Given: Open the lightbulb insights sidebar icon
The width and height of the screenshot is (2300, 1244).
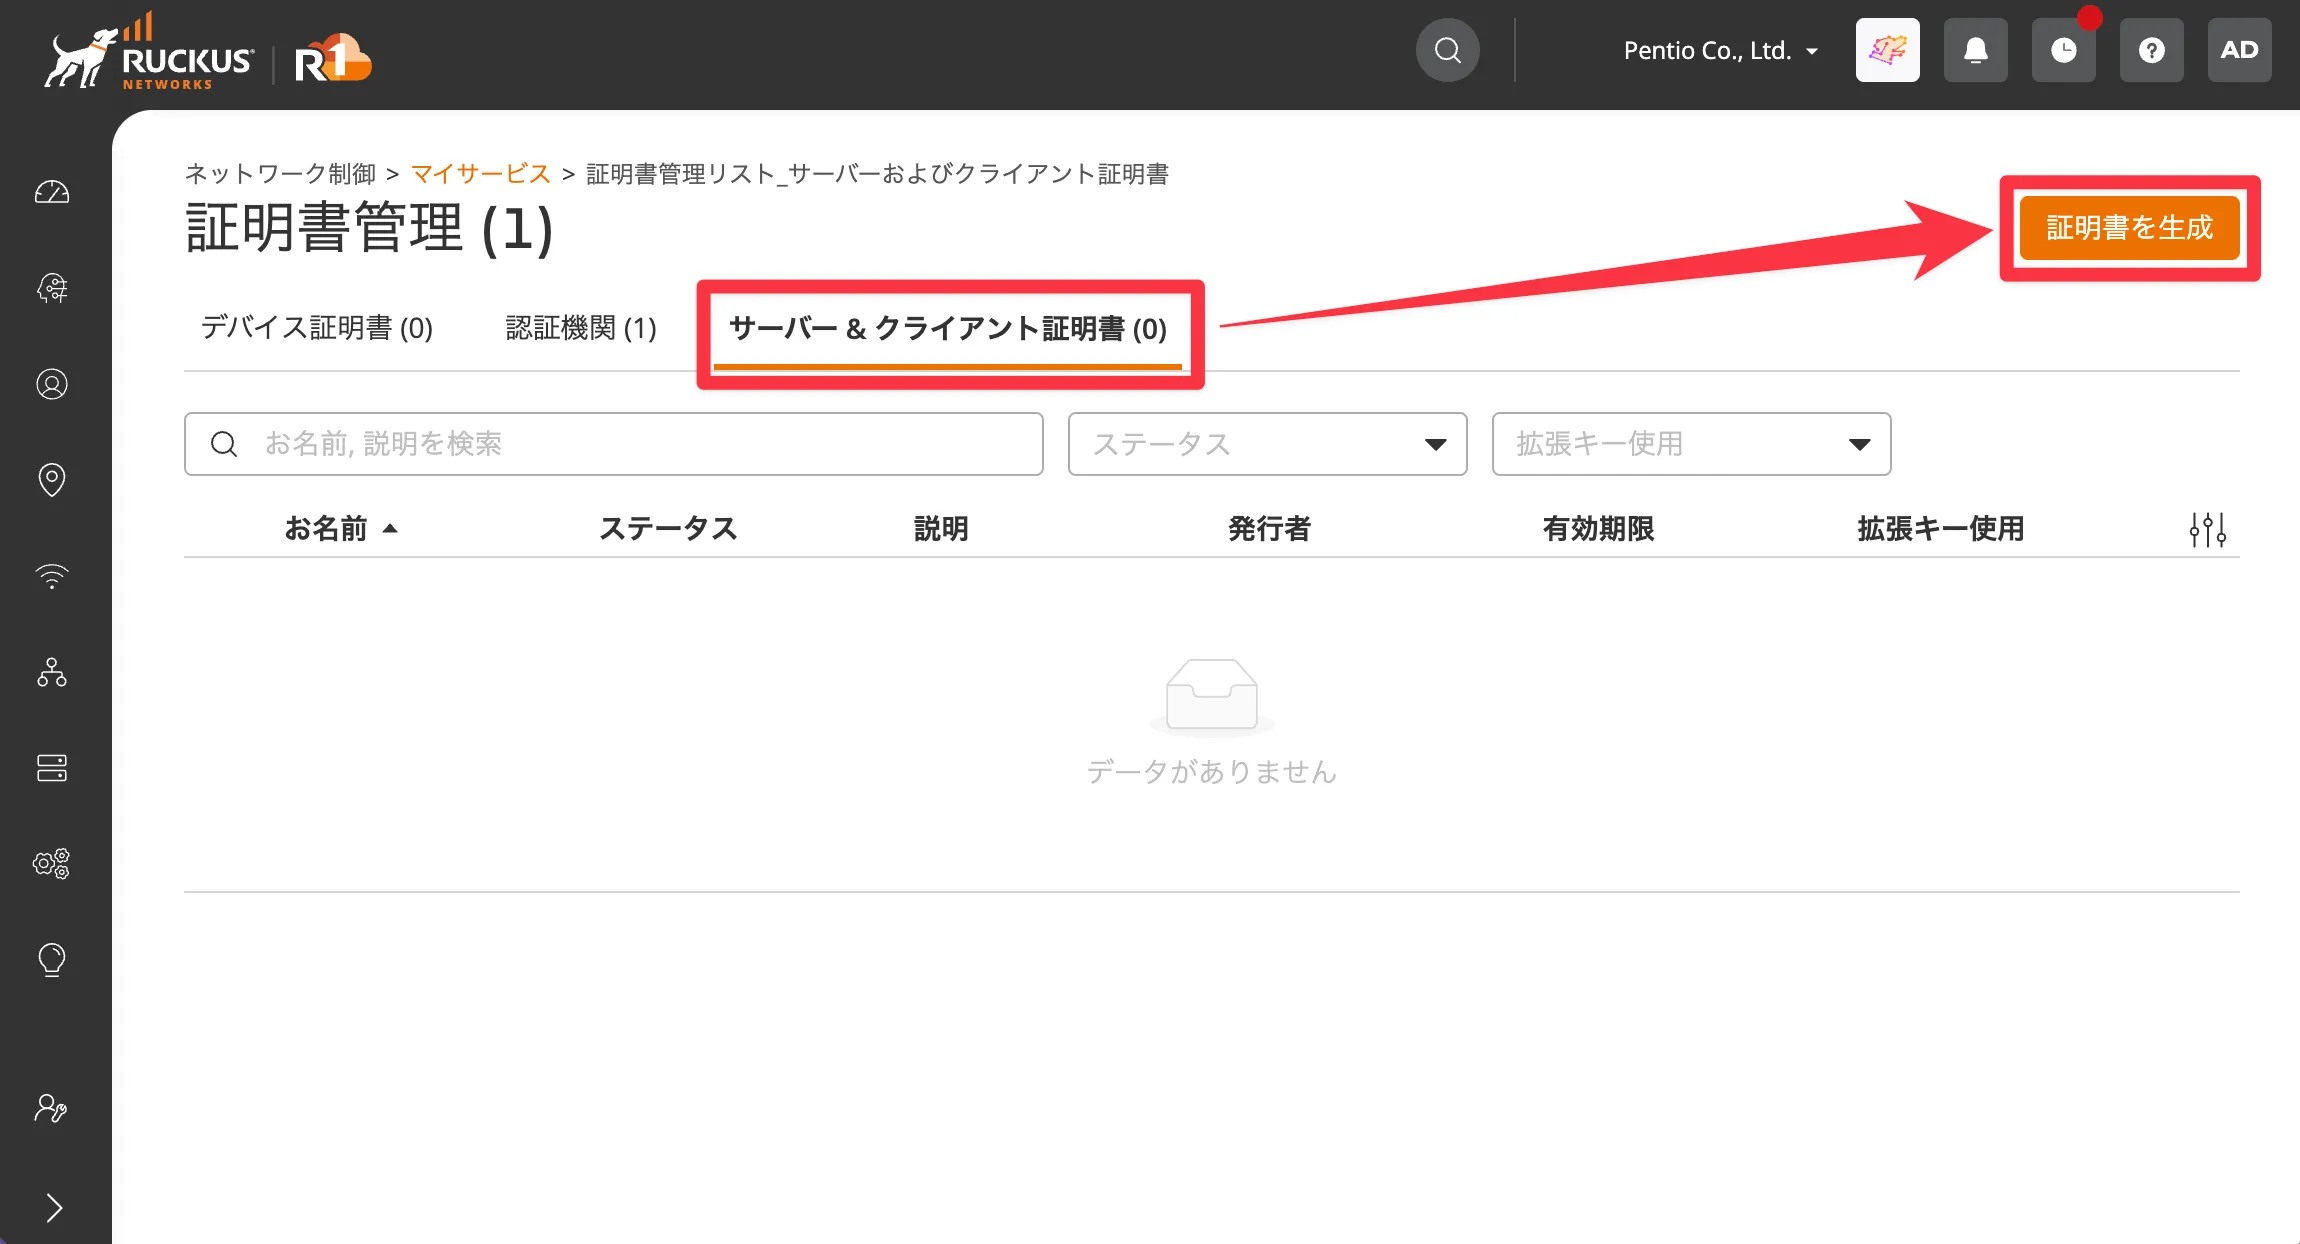Looking at the screenshot, I should (x=52, y=960).
